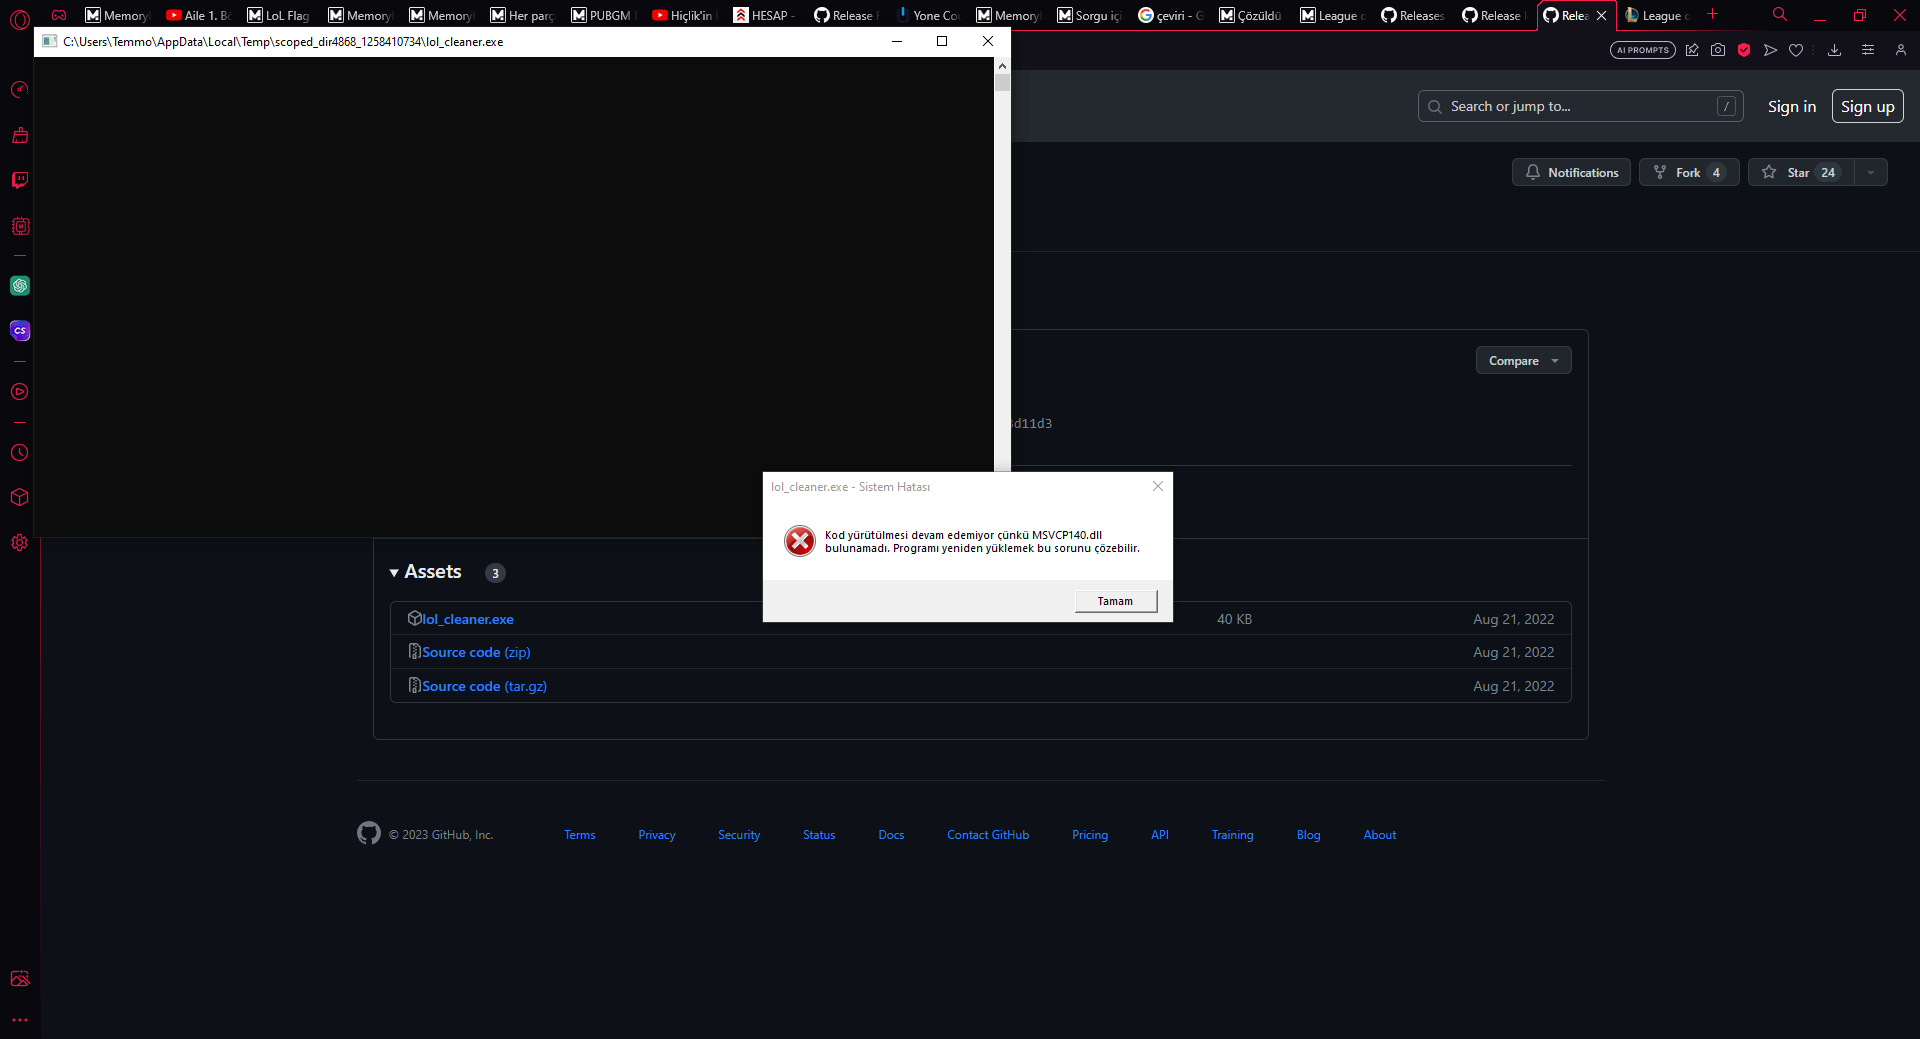The width and height of the screenshot is (1920, 1039).
Task: Switch to the Yone tab
Action: point(927,15)
